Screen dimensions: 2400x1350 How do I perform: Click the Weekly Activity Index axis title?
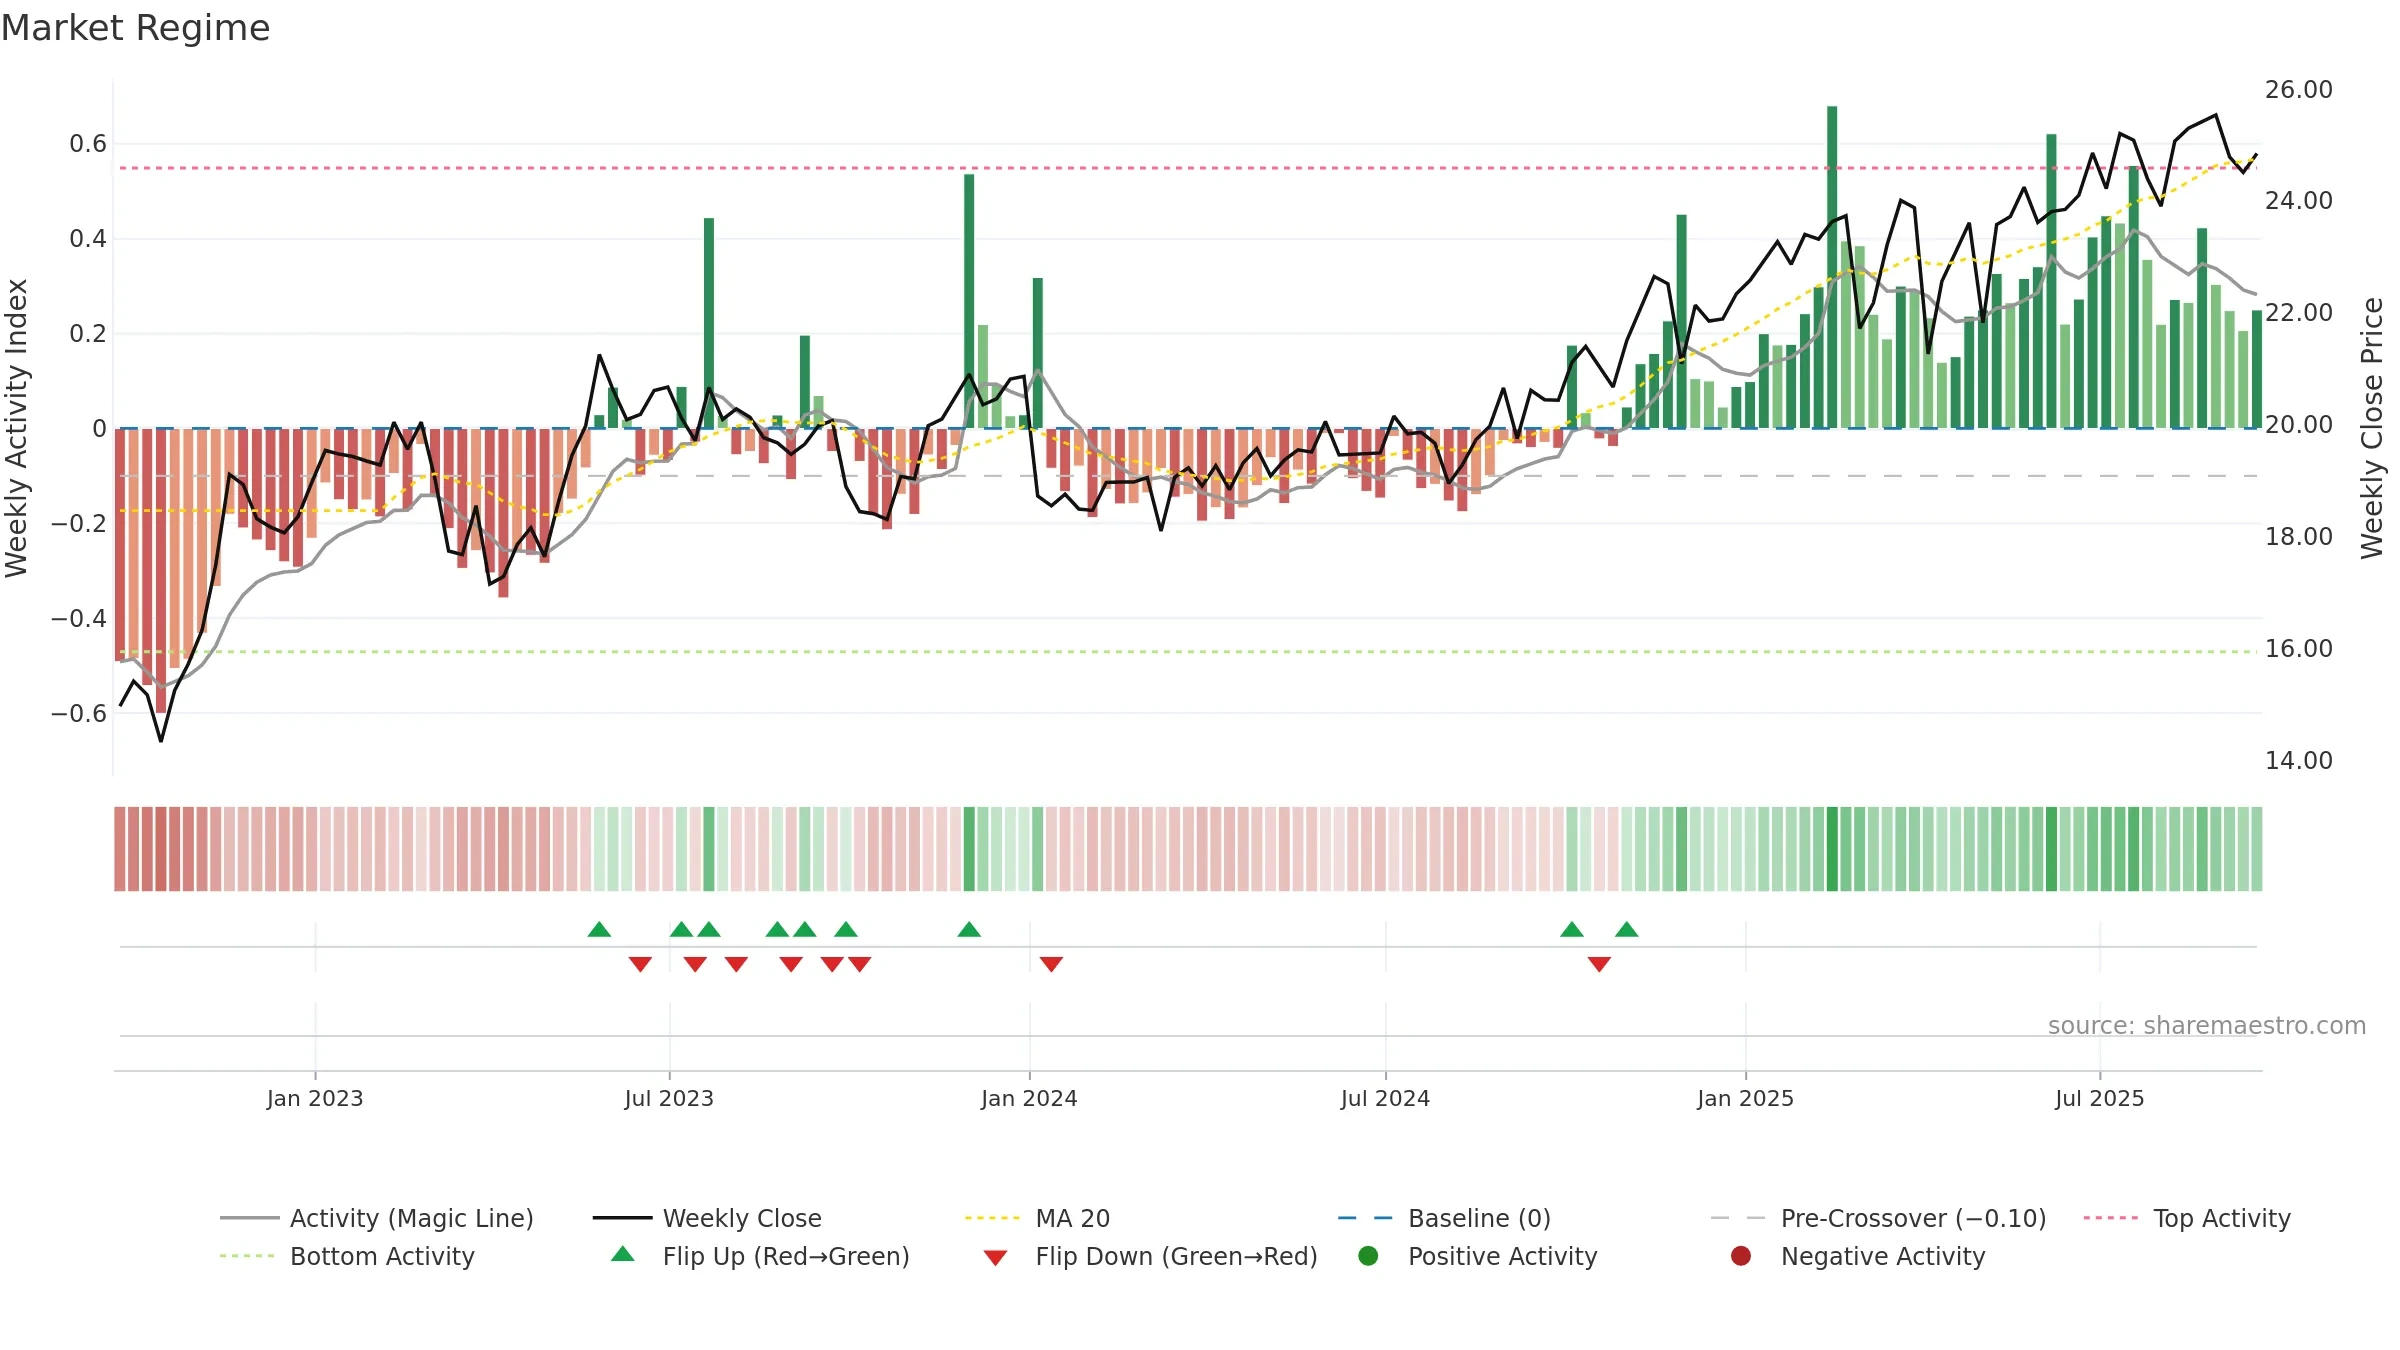coord(17,428)
